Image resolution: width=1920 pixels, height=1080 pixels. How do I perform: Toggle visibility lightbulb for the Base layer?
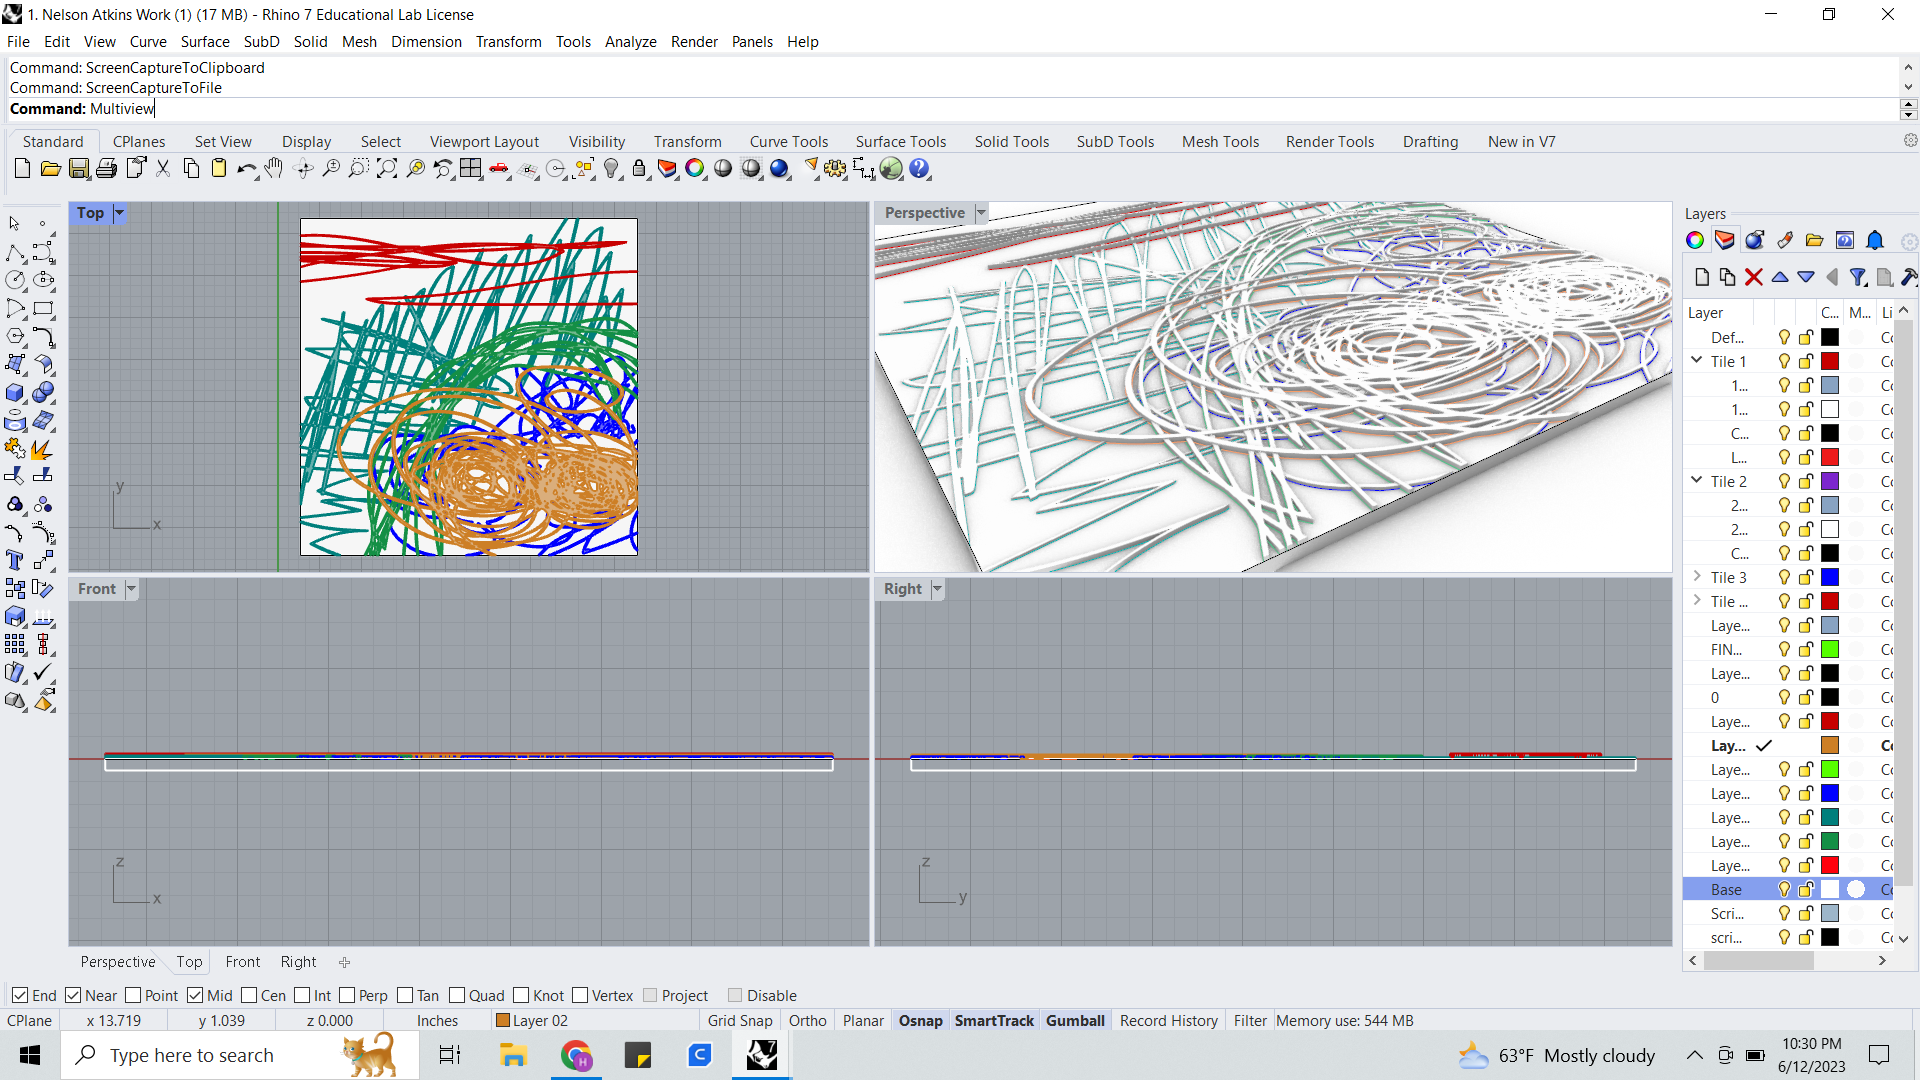coord(1784,889)
